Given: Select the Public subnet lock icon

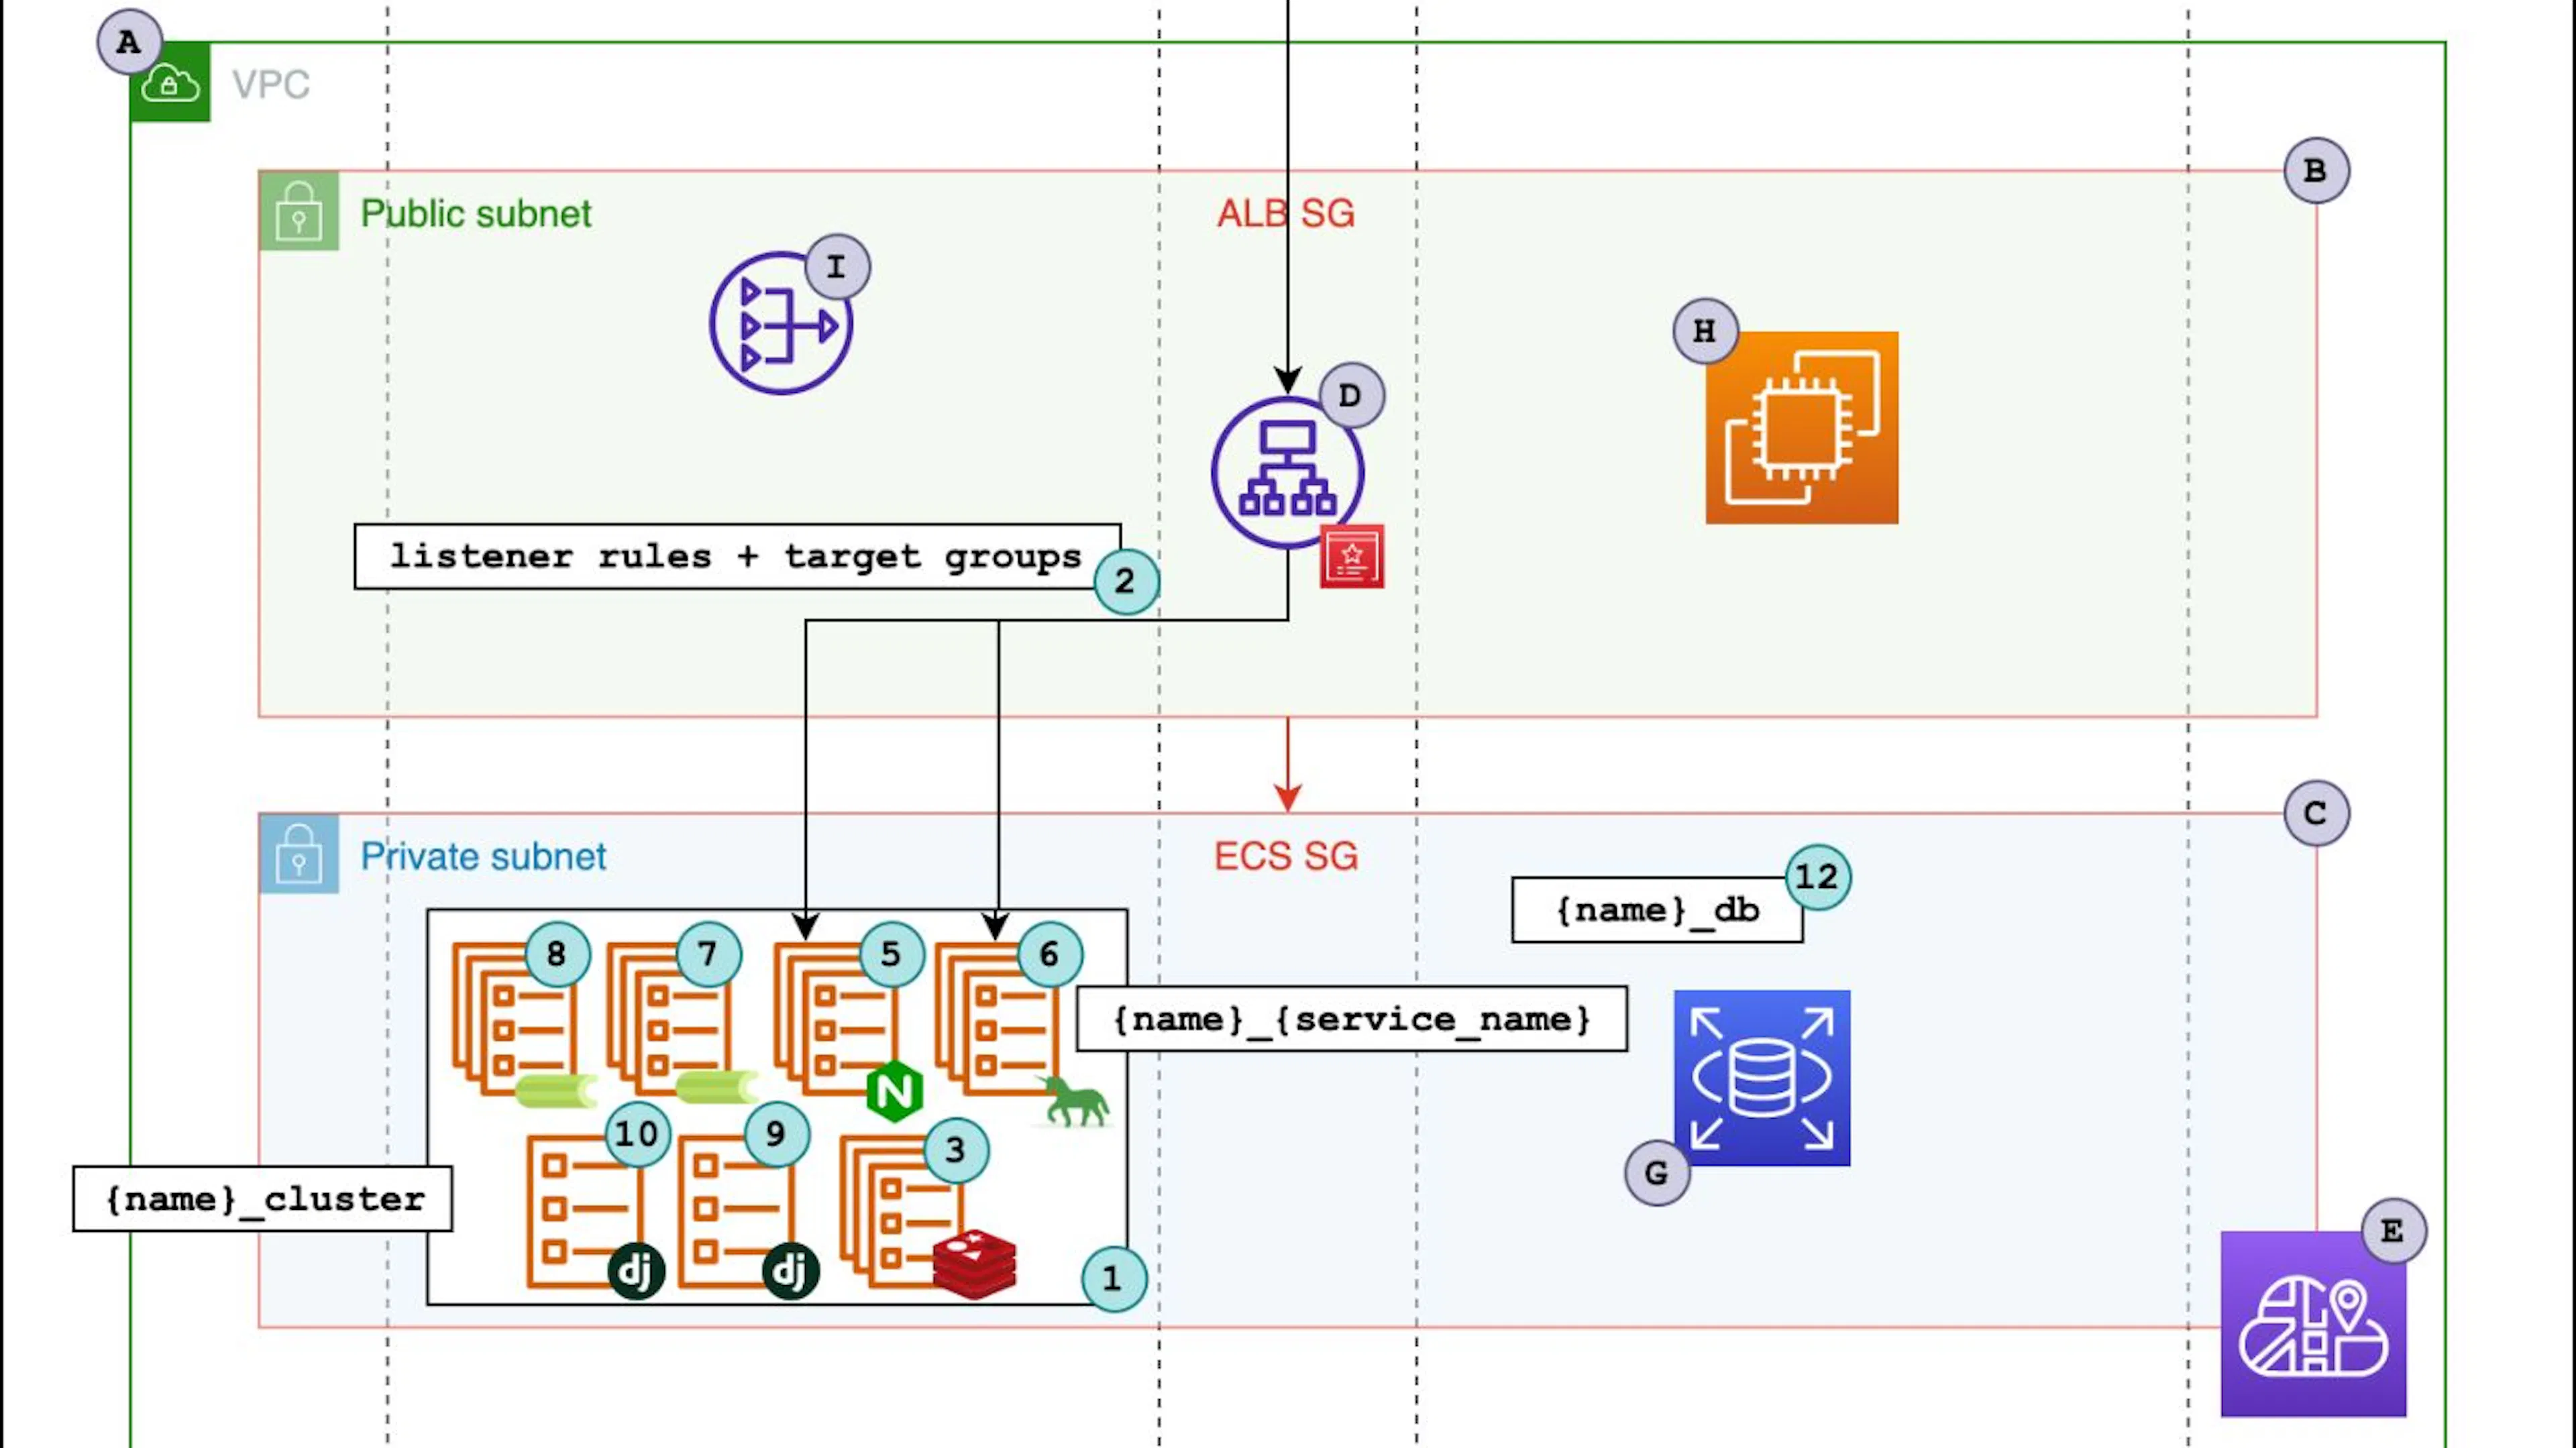Looking at the screenshot, I should point(299,210).
